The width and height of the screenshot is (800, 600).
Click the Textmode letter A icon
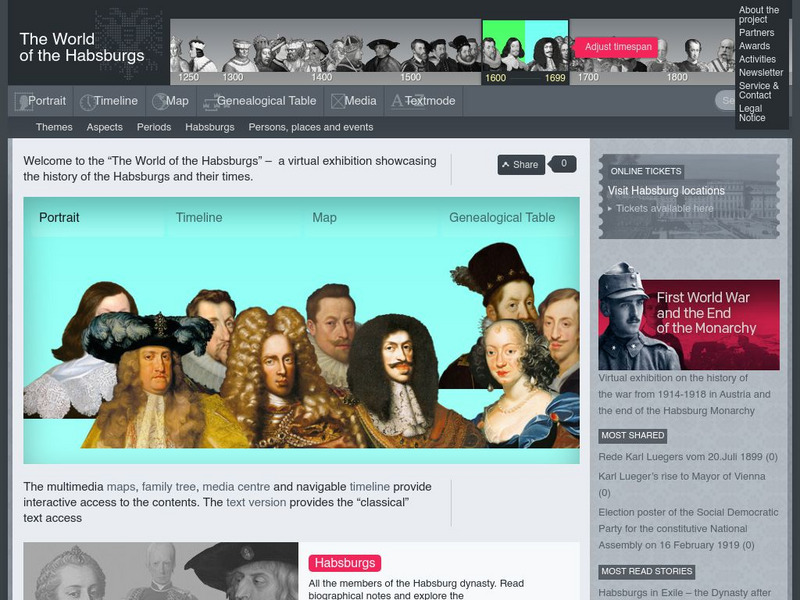tap(397, 101)
